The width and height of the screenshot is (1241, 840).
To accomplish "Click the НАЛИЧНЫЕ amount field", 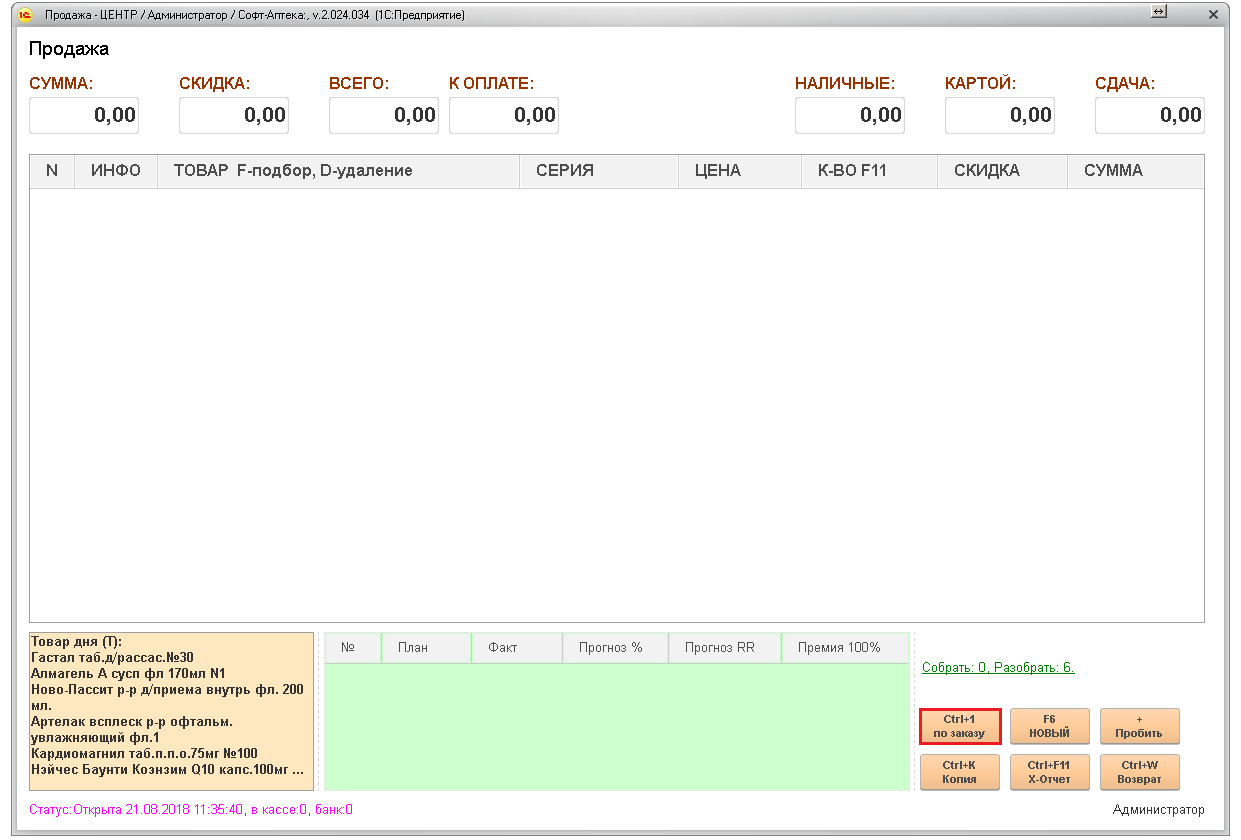I will [849, 115].
